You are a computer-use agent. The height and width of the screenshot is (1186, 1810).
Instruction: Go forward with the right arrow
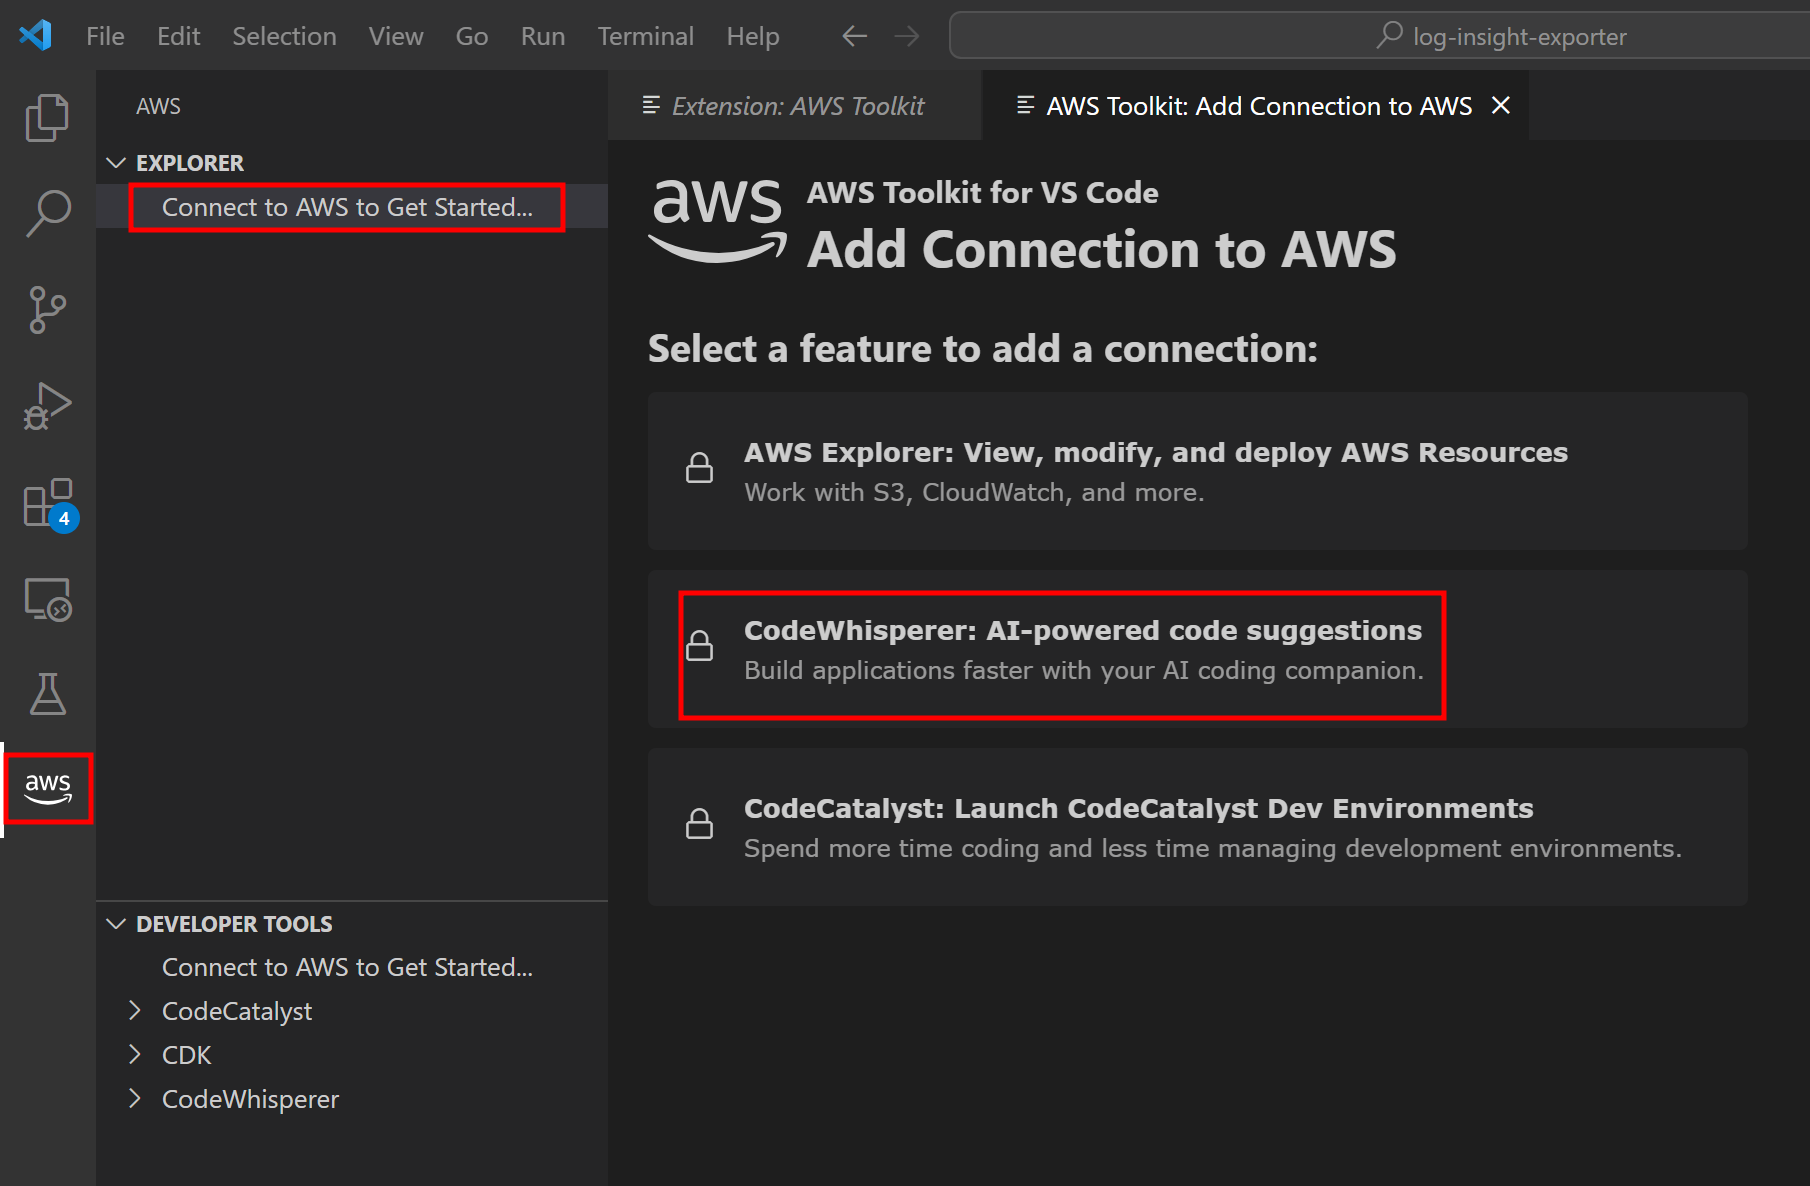click(x=907, y=37)
